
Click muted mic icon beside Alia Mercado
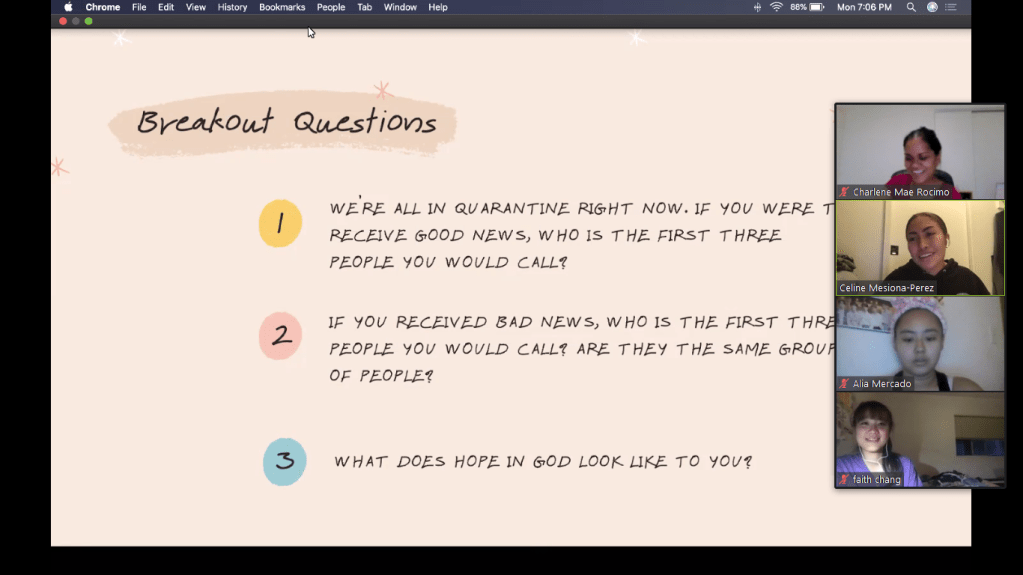pos(845,384)
